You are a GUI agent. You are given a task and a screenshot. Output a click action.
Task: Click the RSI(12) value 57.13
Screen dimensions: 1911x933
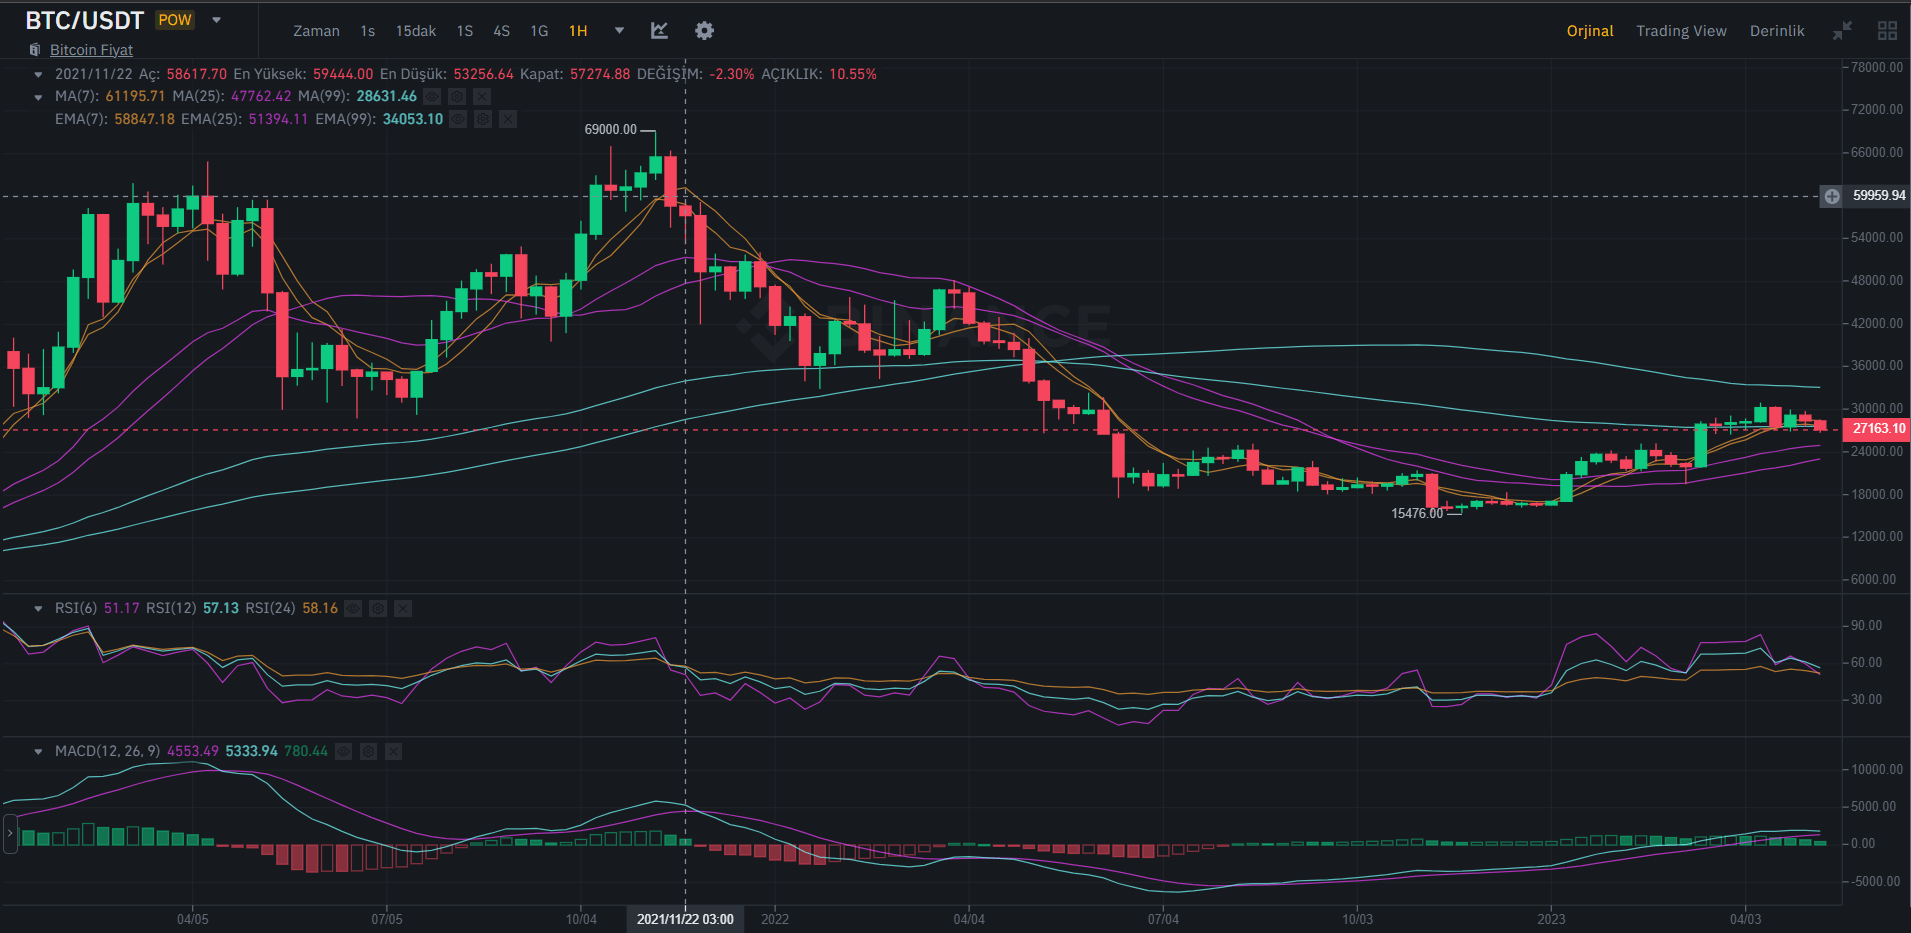click(221, 608)
